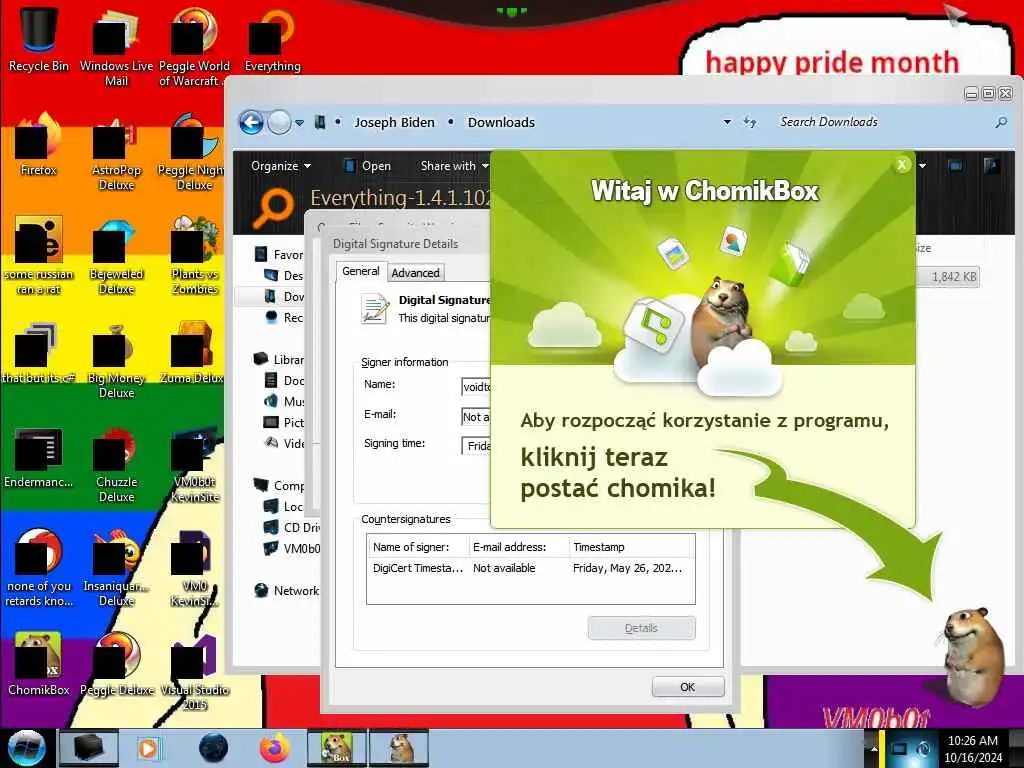Launch Peggle Deluxe desktop shortcut
The height and width of the screenshot is (768, 1024).
click(116, 664)
